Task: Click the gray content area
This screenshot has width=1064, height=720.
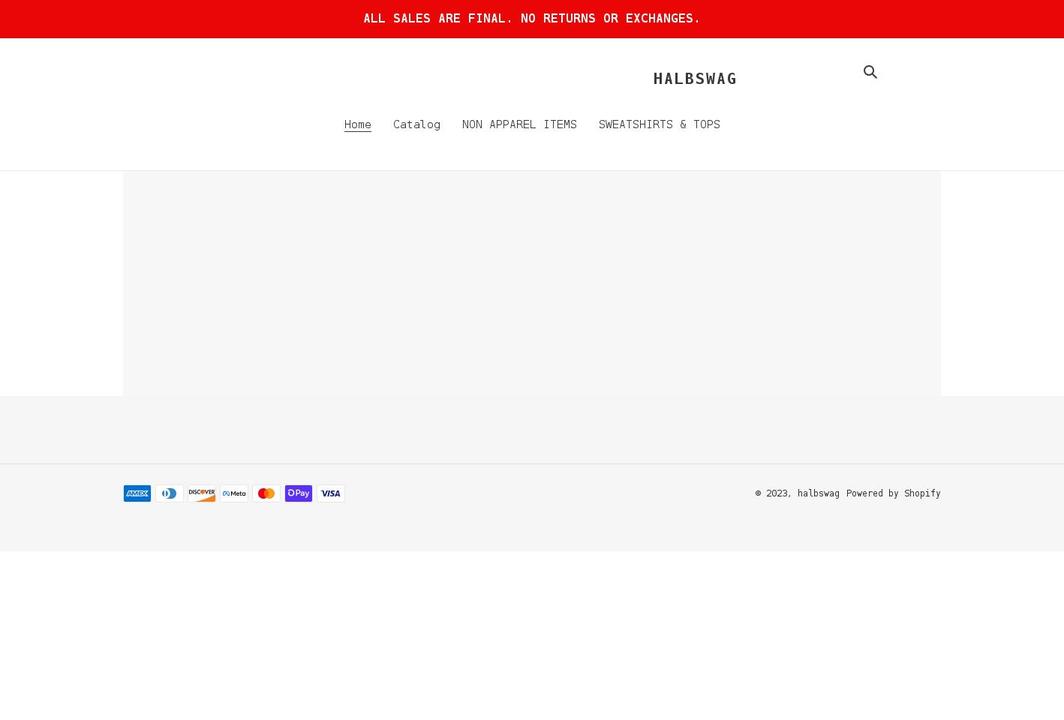Action: [532, 283]
